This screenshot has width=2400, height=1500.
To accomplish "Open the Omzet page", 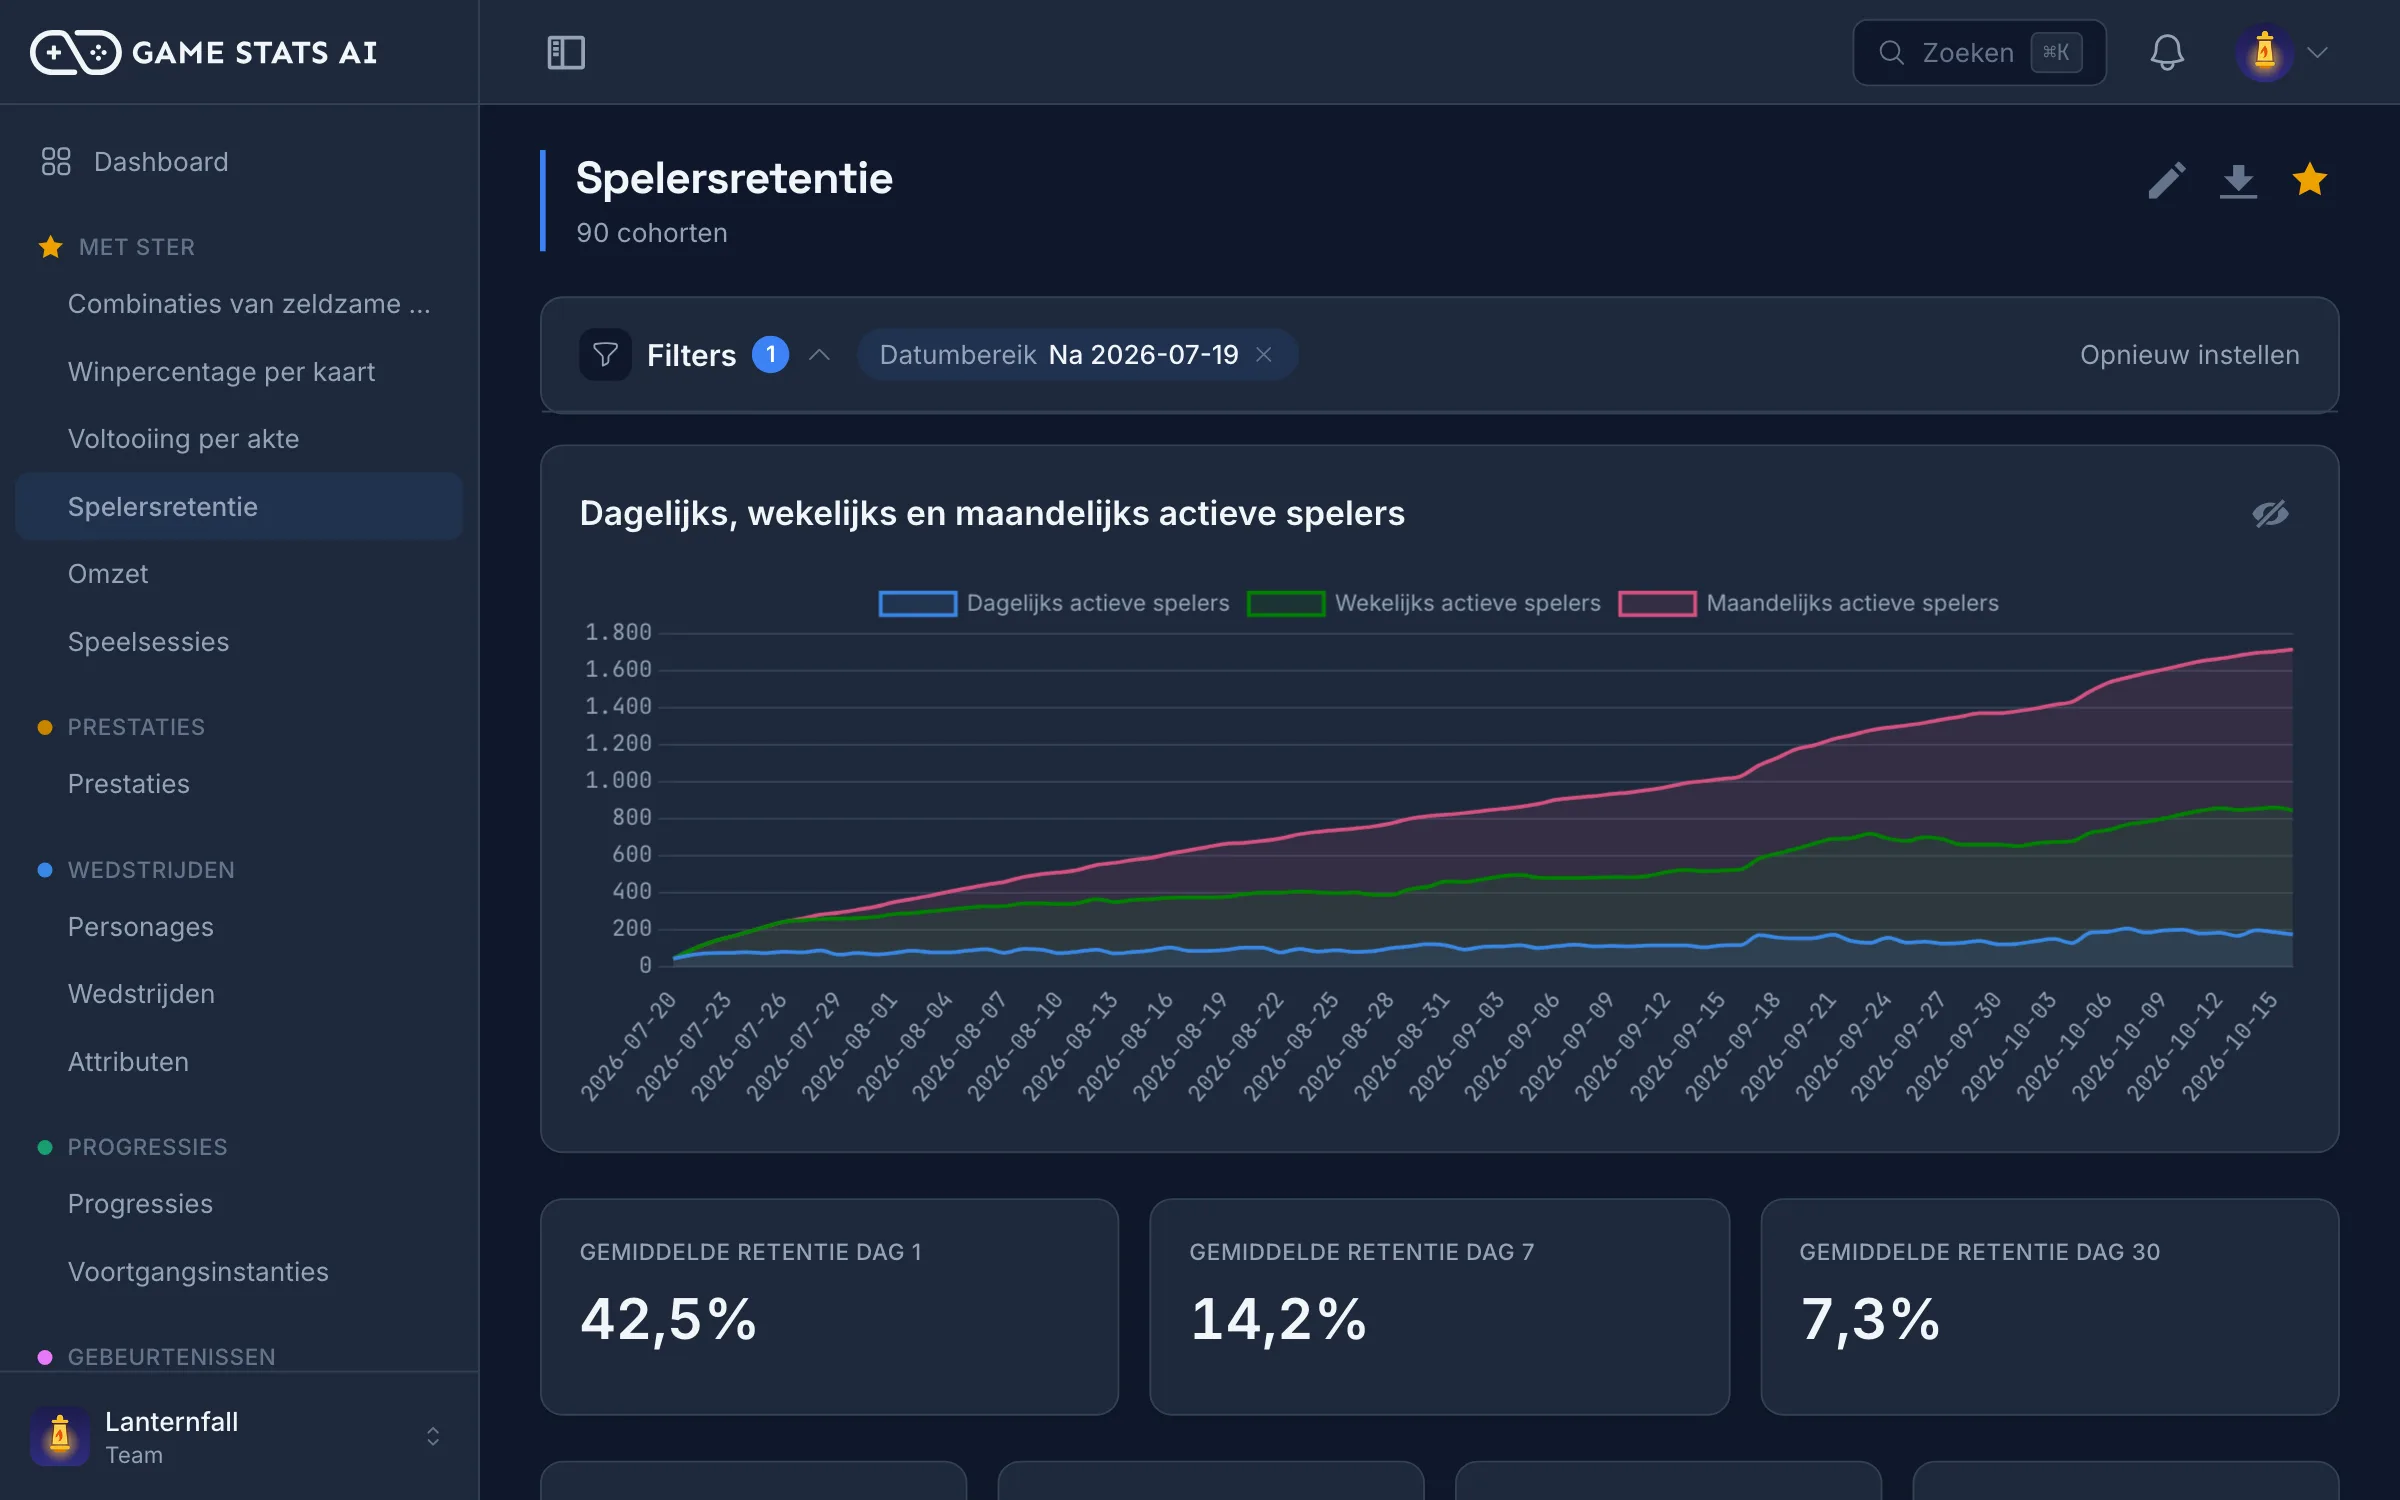I will coord(239,574).
